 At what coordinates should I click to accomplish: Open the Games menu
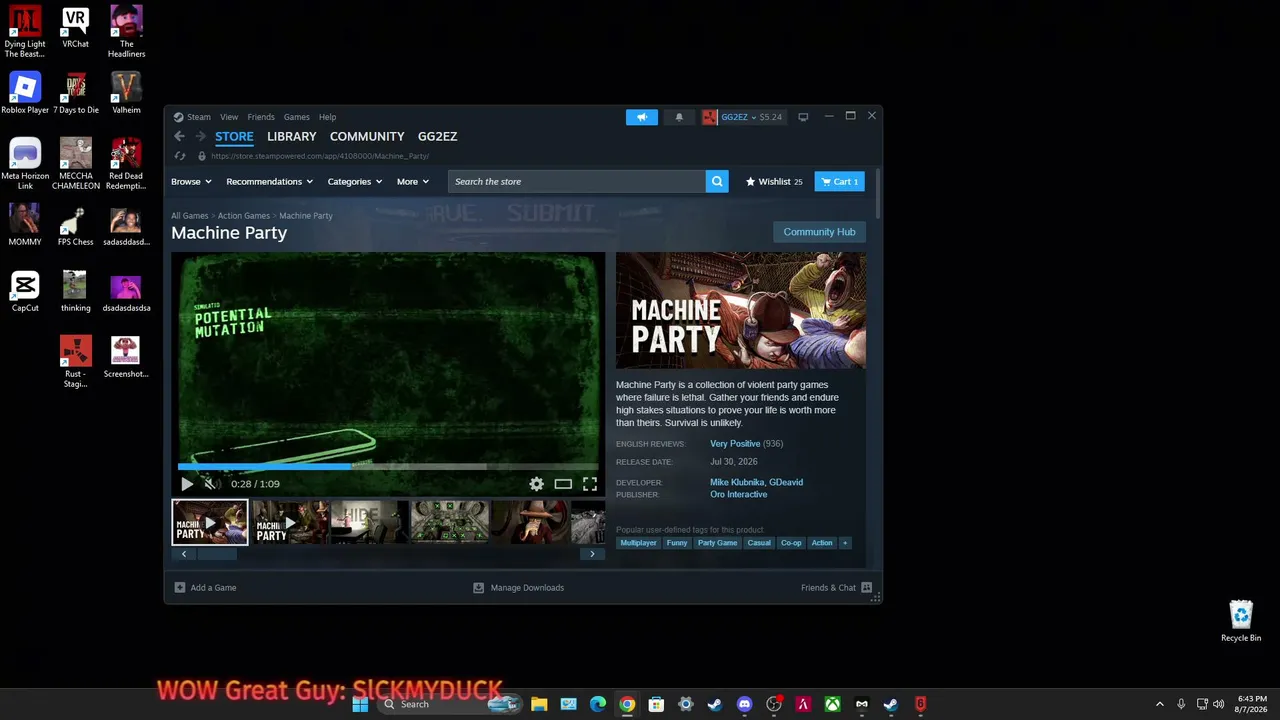click(x=297, y=117)
